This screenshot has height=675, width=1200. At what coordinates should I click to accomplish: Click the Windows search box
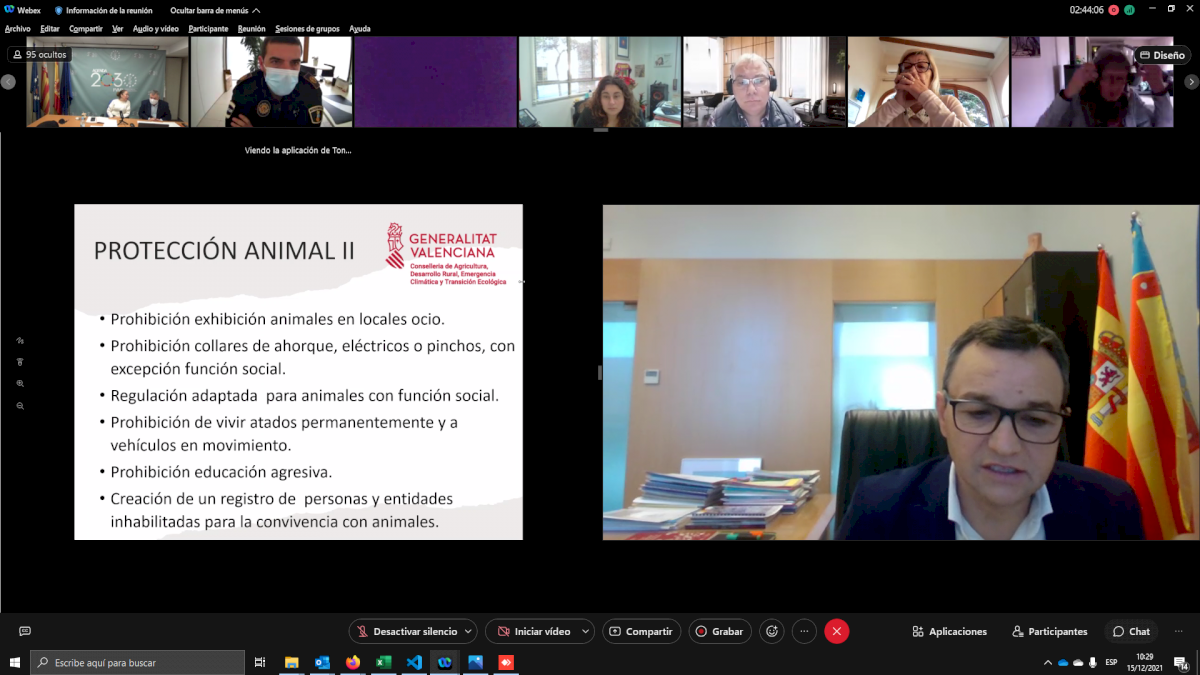pos(140,662)
